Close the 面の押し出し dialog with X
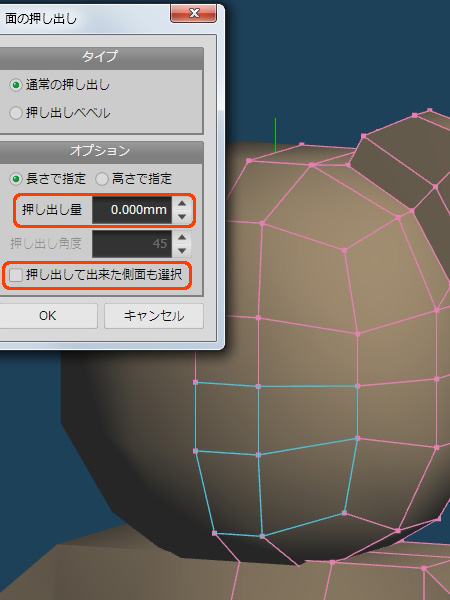The image size is (450, 600). click(194, 13)
